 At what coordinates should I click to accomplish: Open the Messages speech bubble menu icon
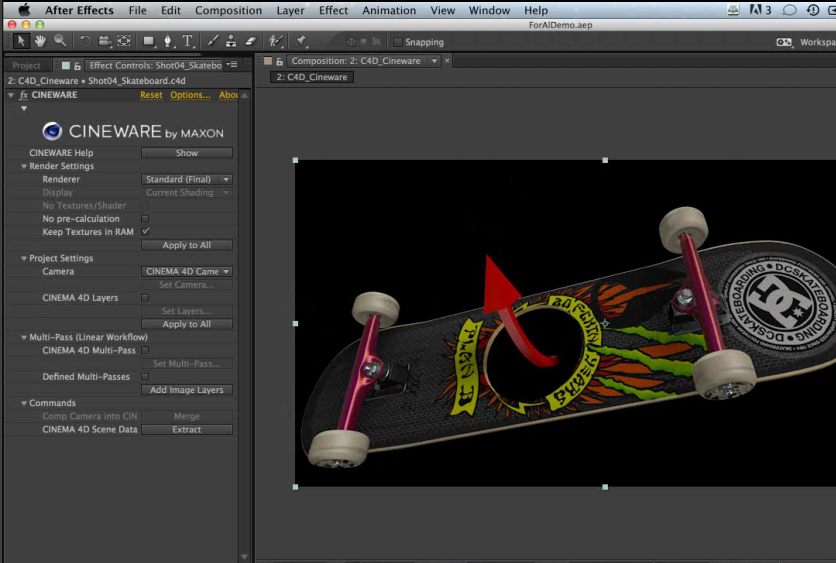click(x=789, y=10)
